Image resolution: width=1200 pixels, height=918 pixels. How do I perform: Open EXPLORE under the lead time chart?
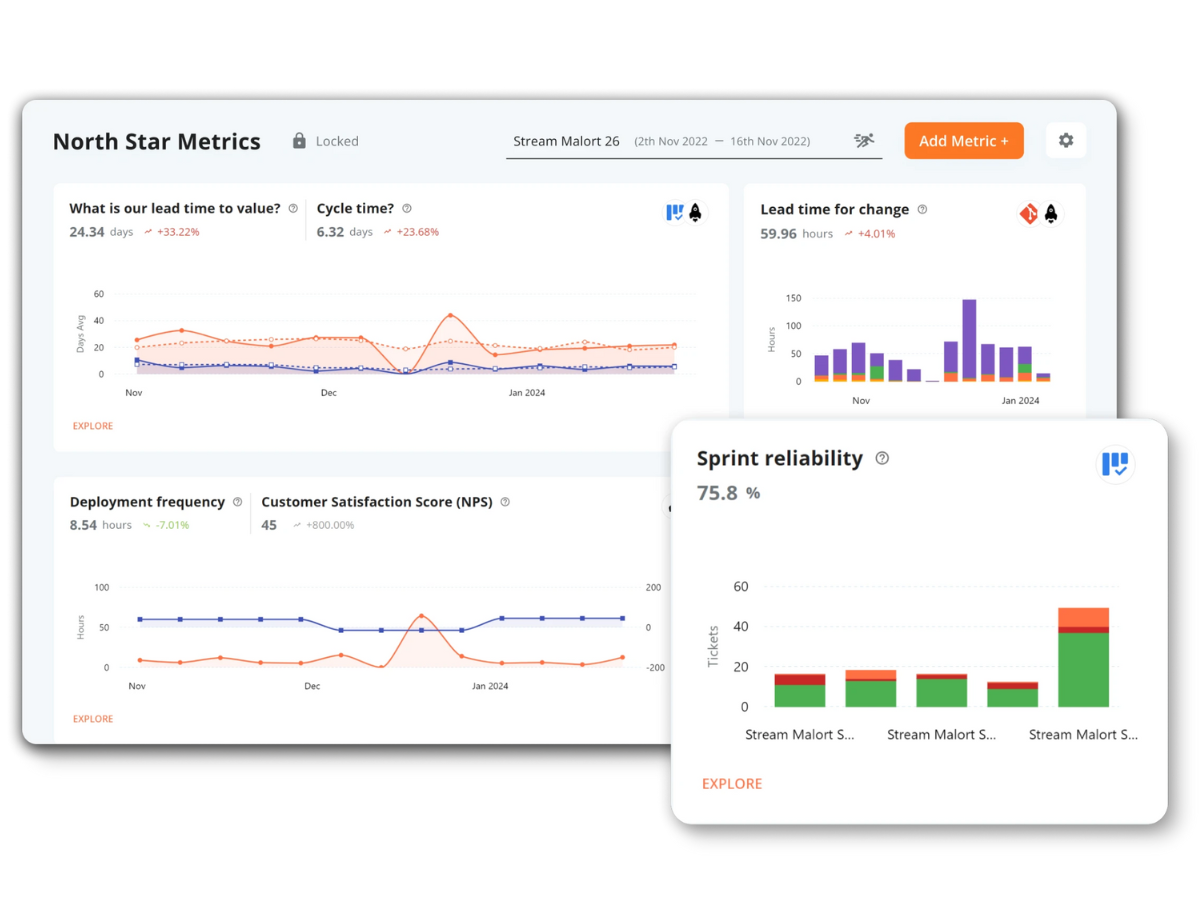tap(93, 426)
